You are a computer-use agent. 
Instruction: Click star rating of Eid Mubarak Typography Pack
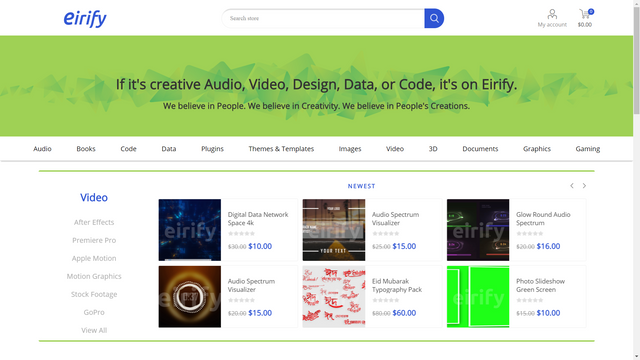385,300
